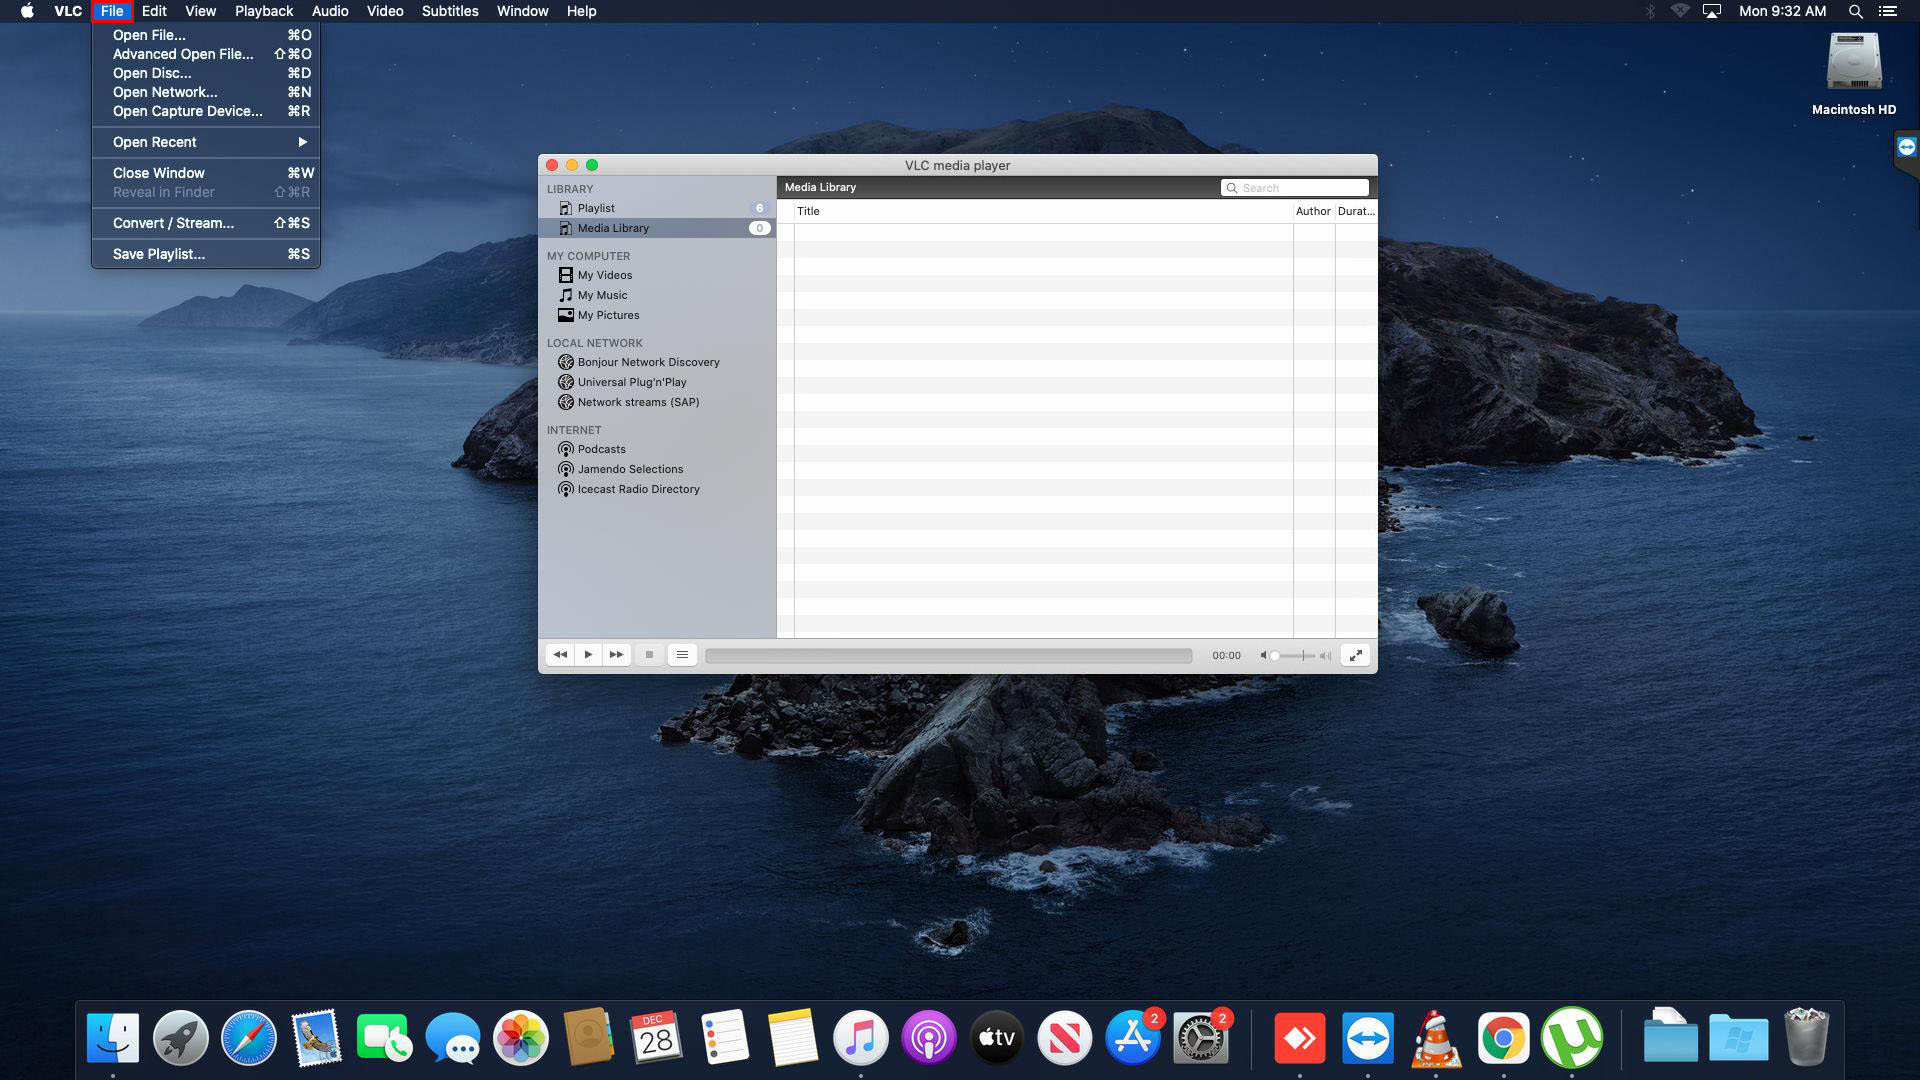Open Google Chrome from the dock
1920x1080 pixels.
click(x=1503, y=1039)
